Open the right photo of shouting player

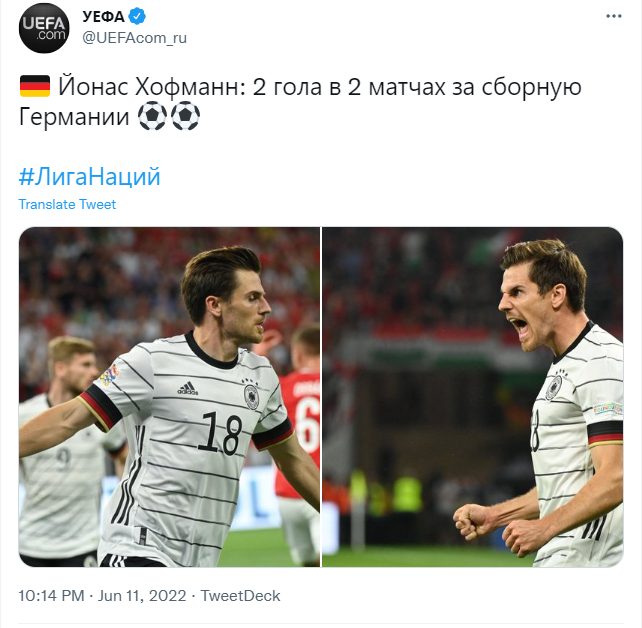tap(473, 397)
